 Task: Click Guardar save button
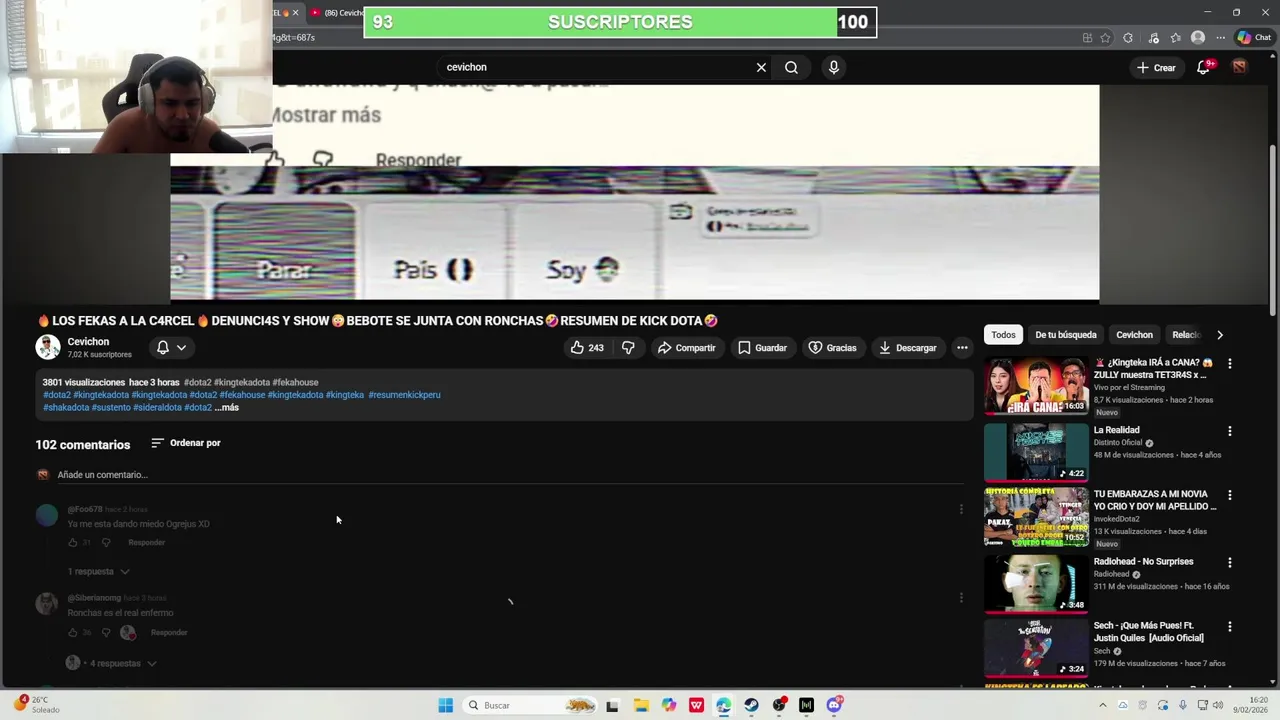pos(762,348)
